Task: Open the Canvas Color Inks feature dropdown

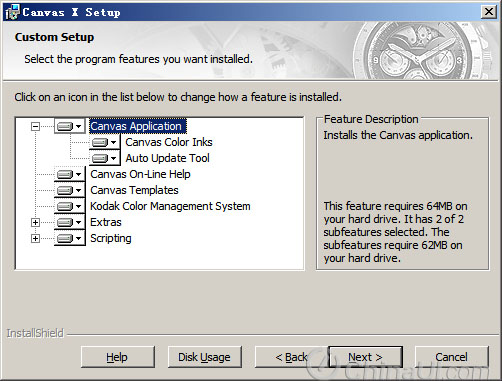Action: pos(104,142)
